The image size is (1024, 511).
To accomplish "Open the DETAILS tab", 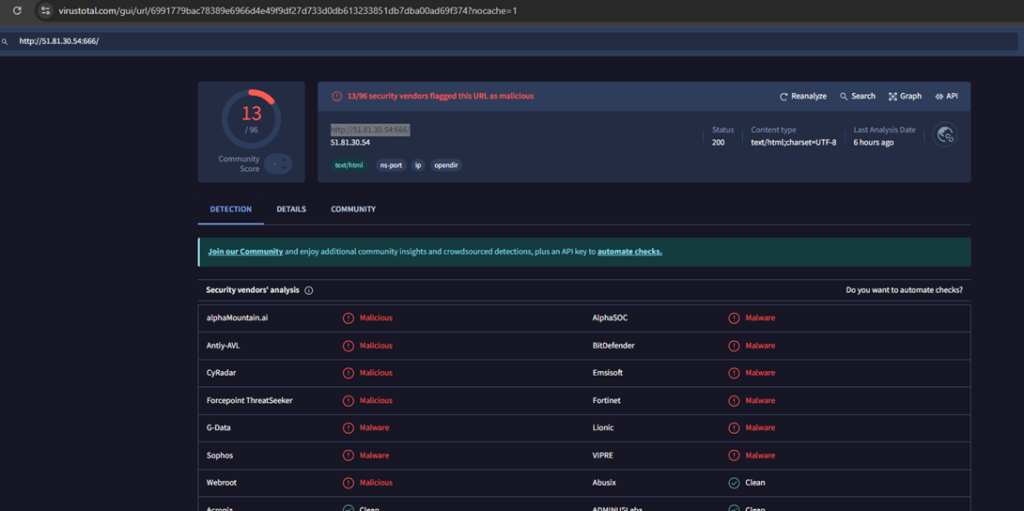I will coord(291,209).
